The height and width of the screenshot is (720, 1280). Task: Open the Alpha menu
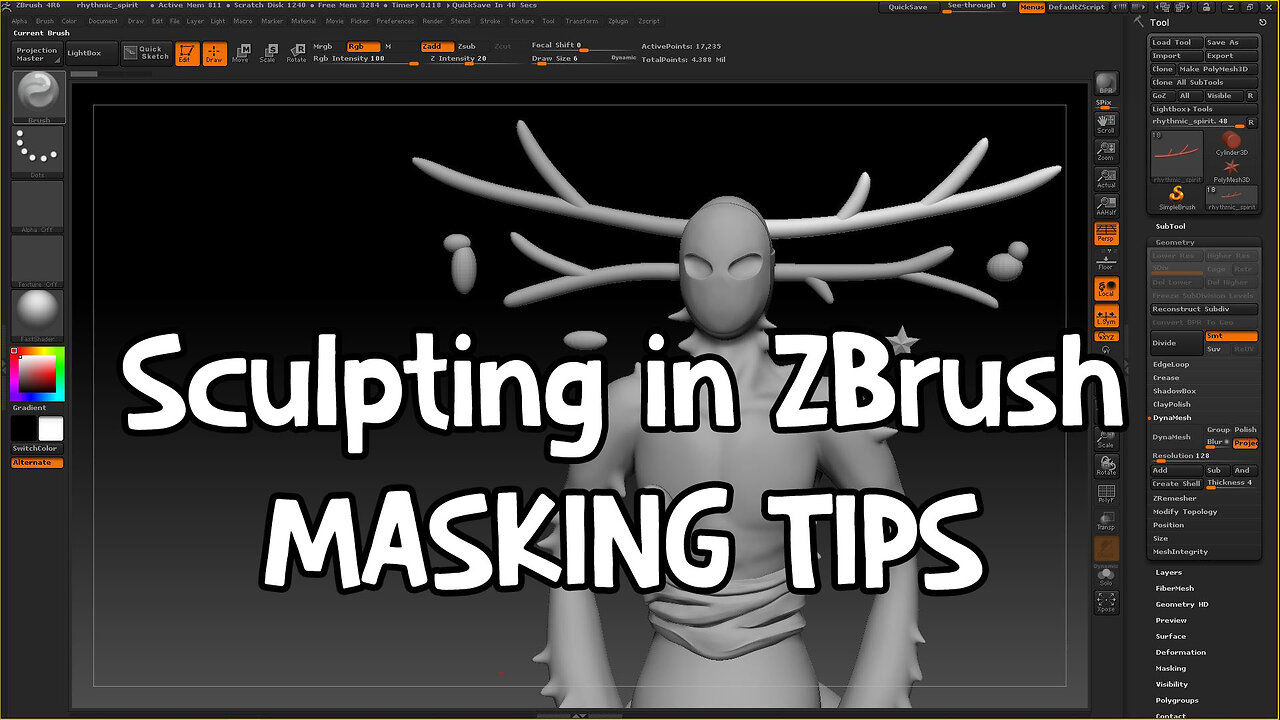20,21
